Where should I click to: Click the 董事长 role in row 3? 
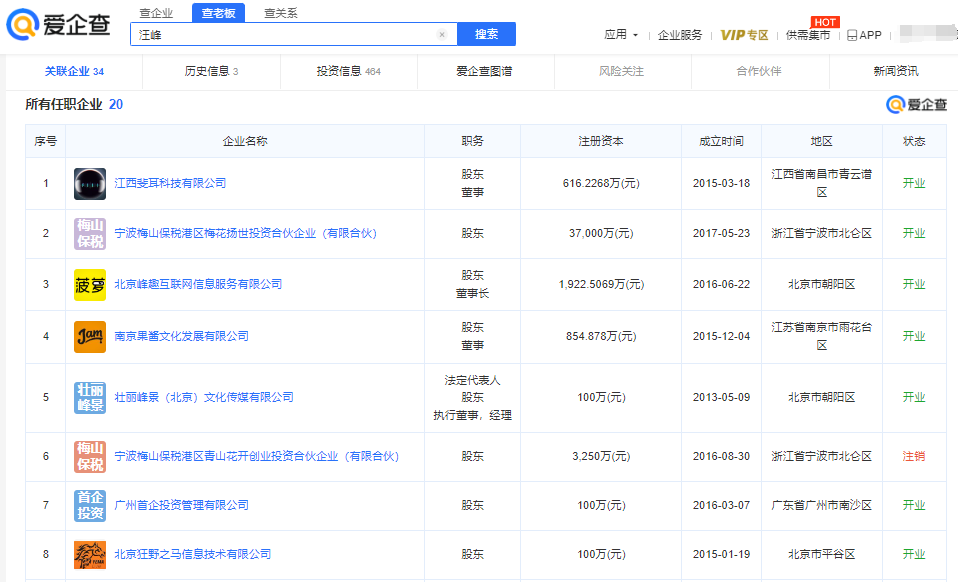(x=472, y=293)
